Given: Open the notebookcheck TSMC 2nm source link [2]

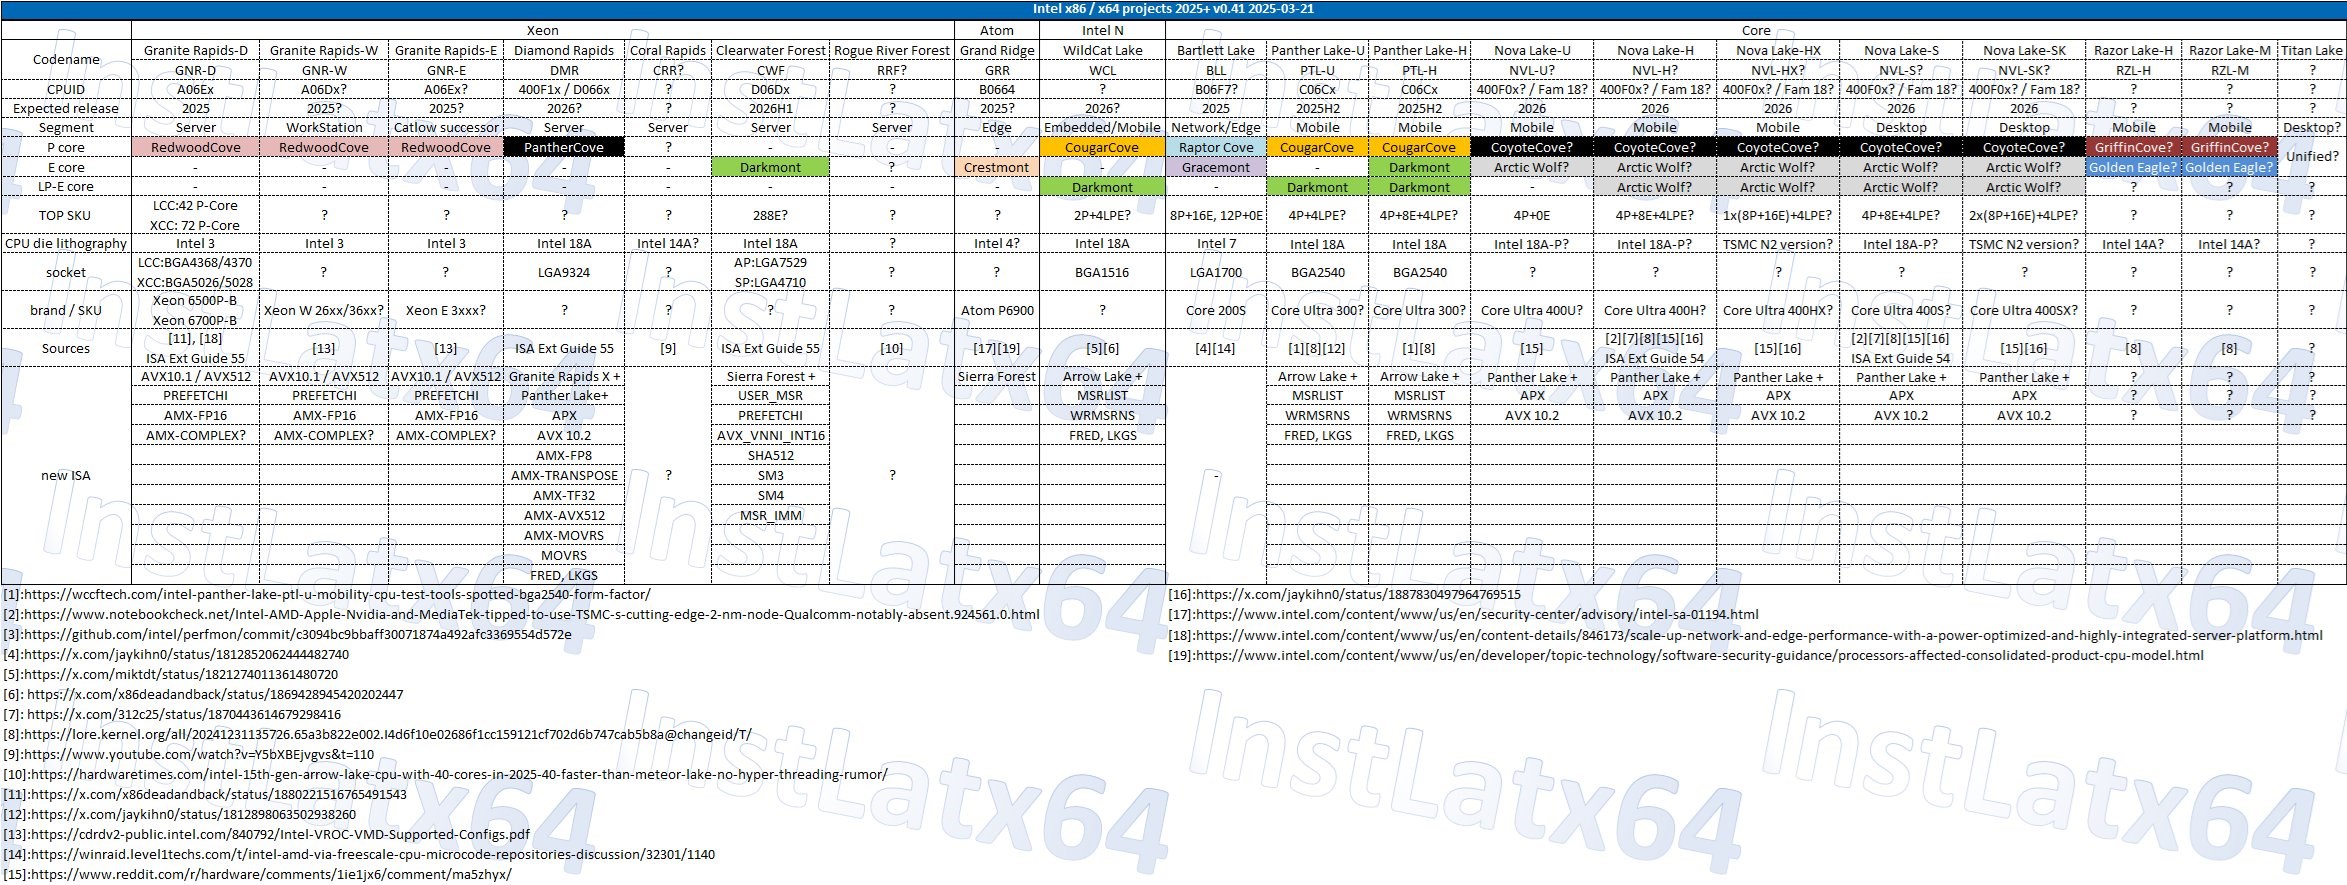Looking at the screenshot, I should coord(531,614).
